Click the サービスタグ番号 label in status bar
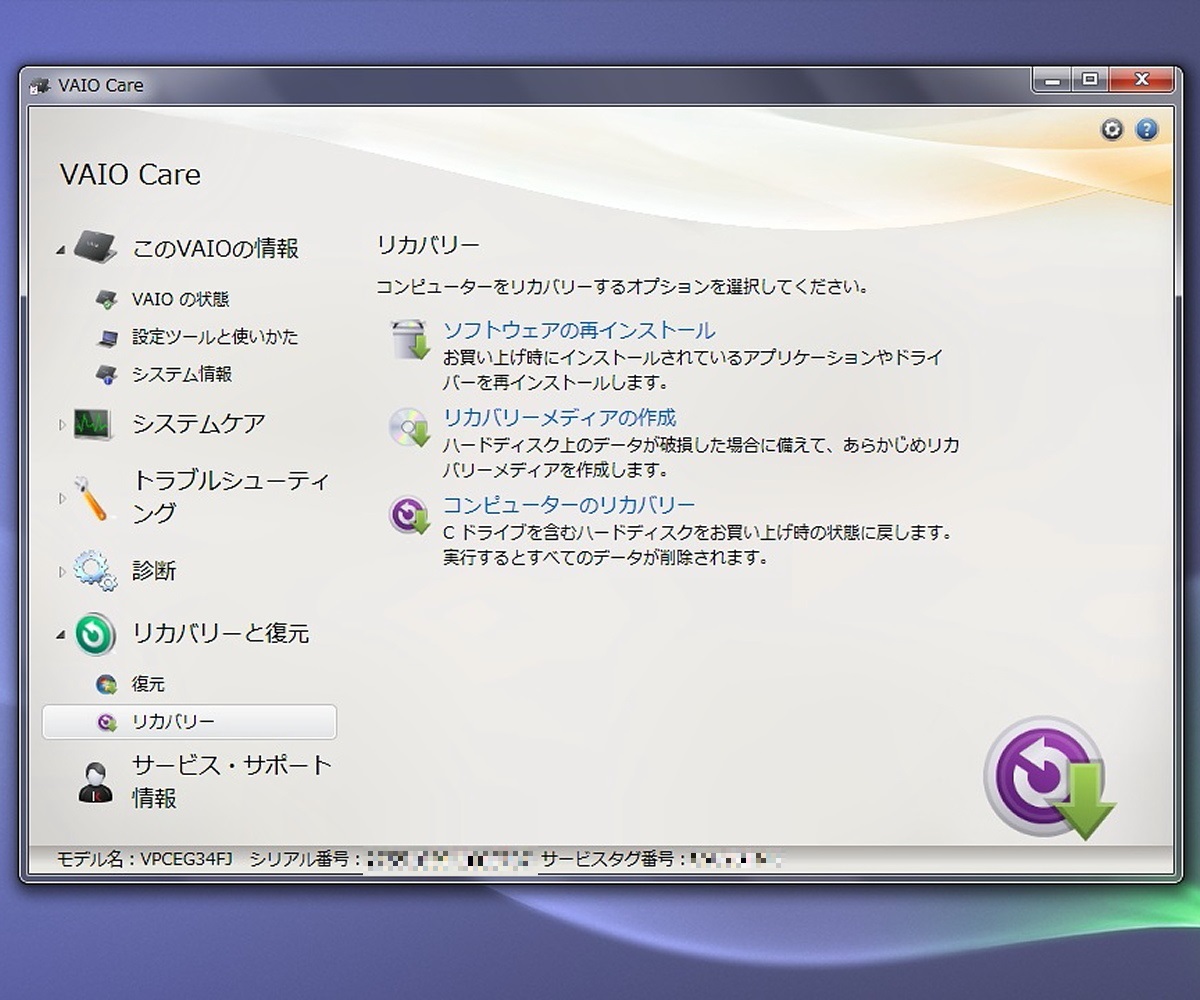1200x1000 pixels. tap(614, 859)
